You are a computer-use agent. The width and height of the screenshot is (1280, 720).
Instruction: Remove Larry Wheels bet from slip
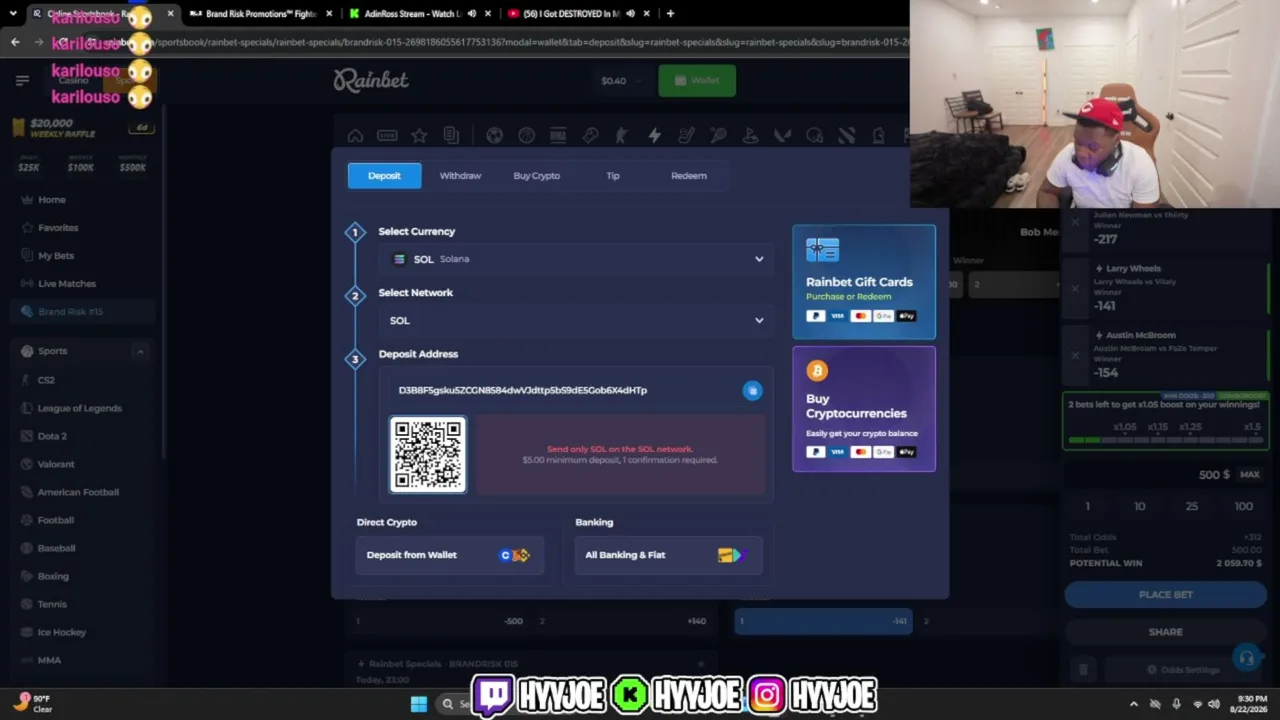point(1075,289)
